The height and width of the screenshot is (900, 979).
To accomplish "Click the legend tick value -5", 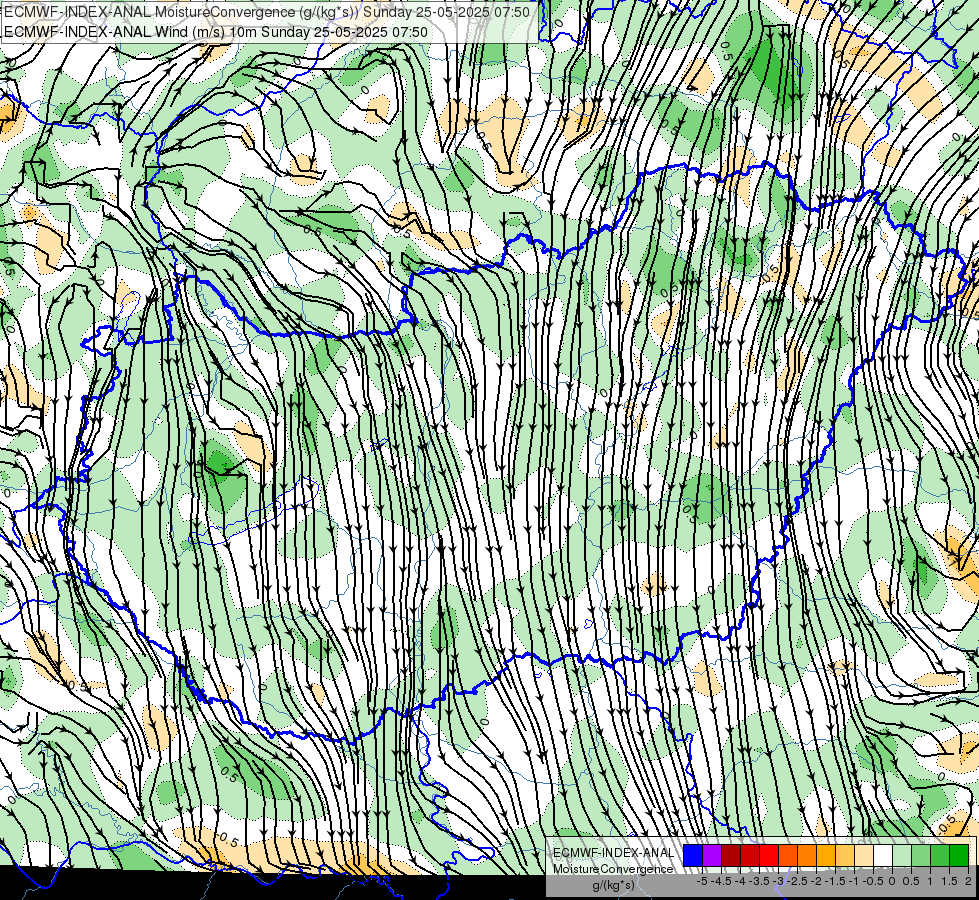I will 702,881.
